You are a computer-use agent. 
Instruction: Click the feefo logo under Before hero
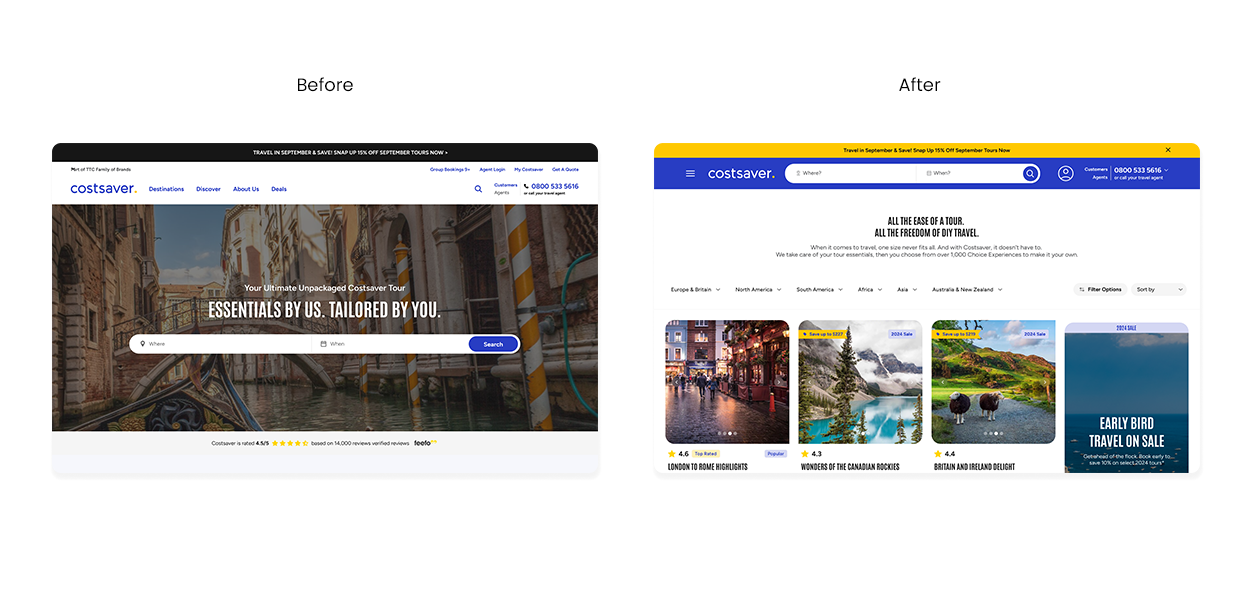(425, 442)
